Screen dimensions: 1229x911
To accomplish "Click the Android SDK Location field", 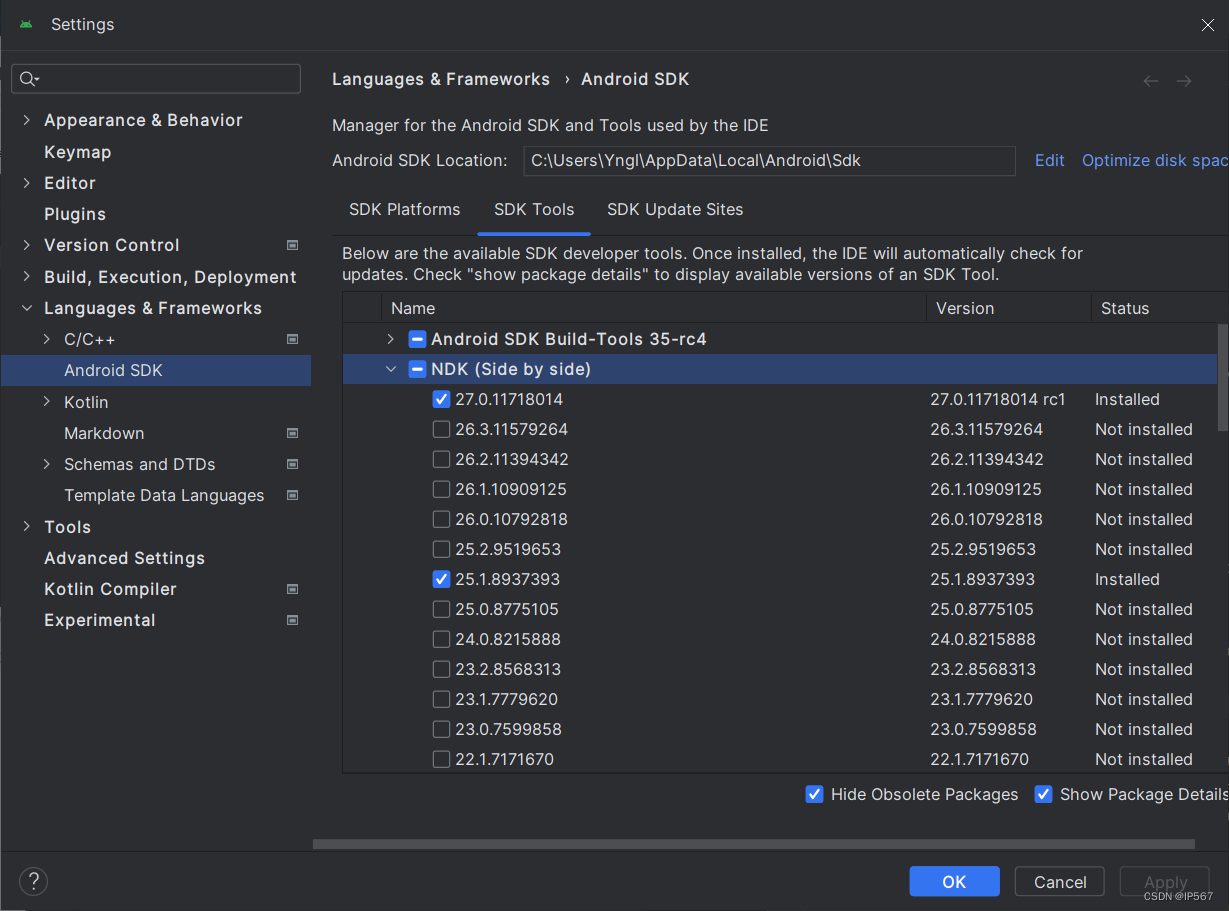I will (769, 160).
